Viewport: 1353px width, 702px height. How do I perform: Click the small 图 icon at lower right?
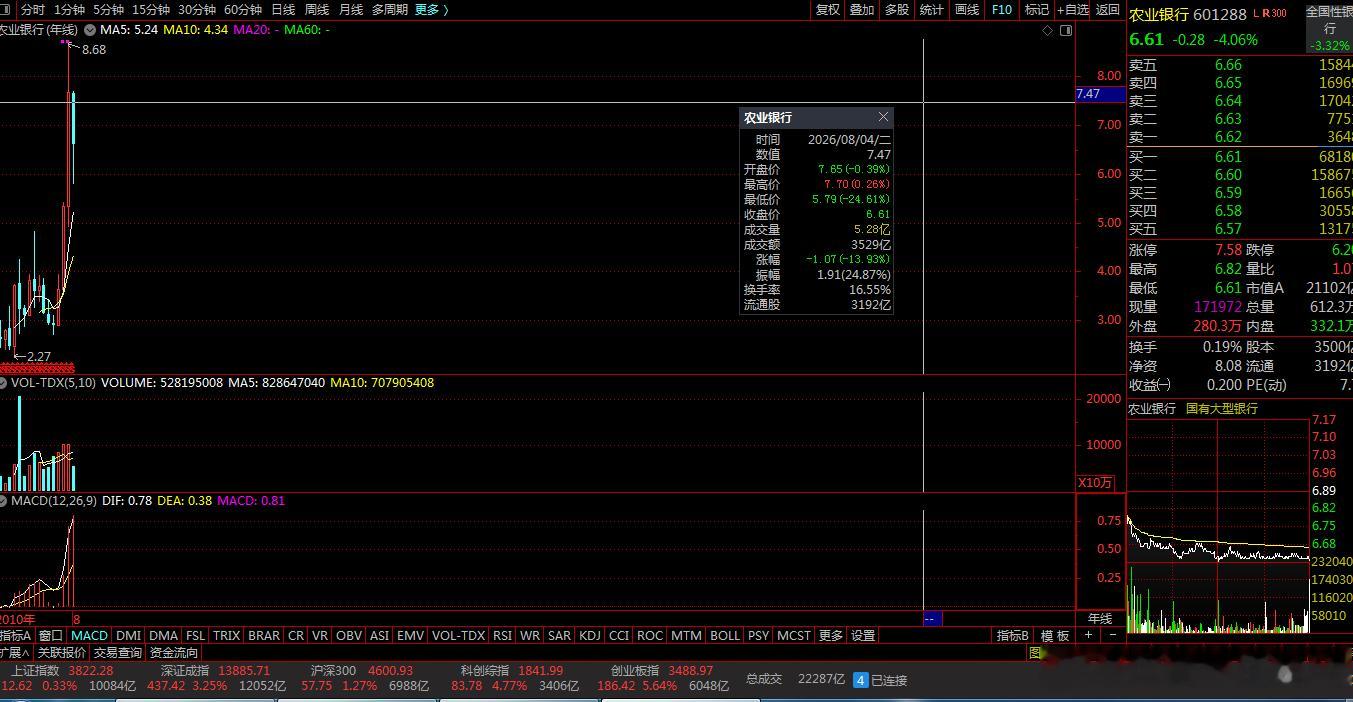coord(1035,652)
